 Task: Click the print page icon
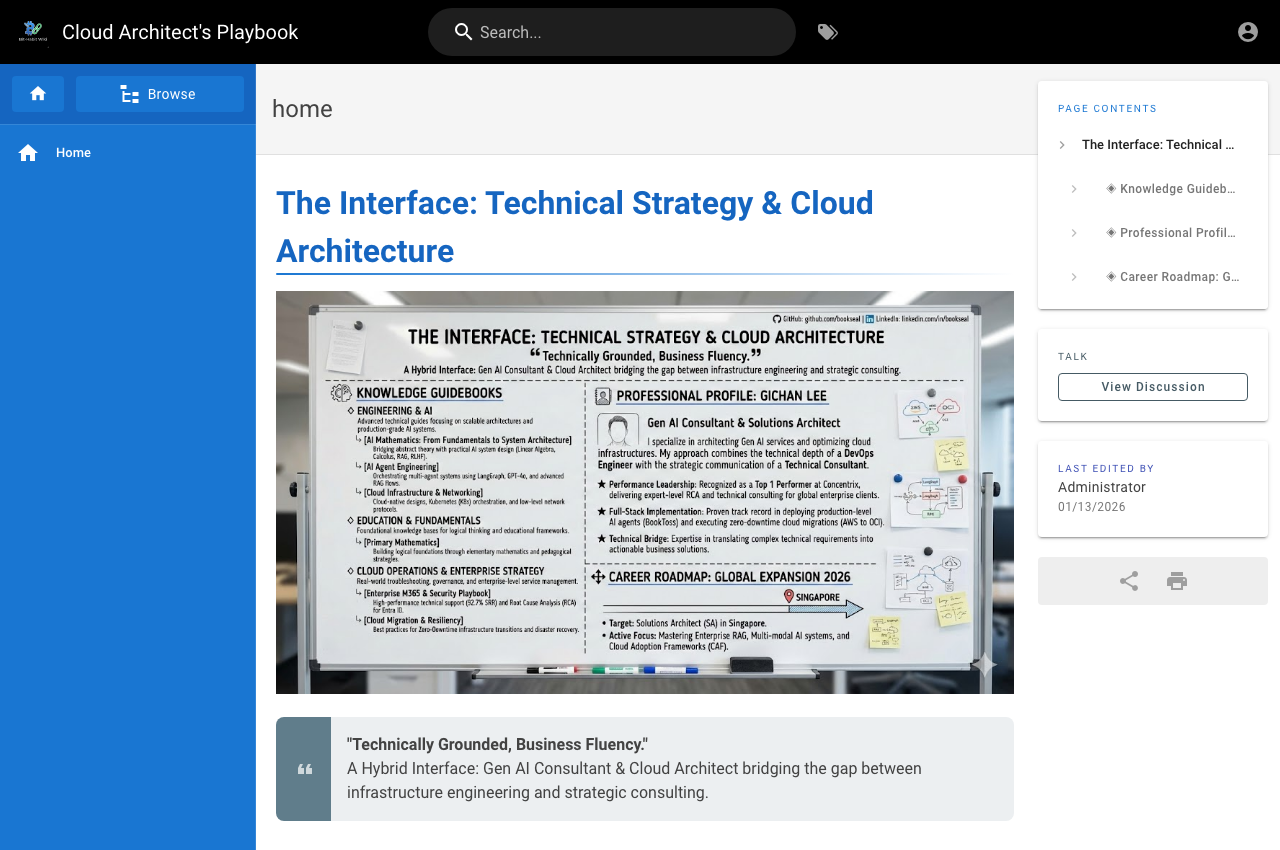point(1177,581)
